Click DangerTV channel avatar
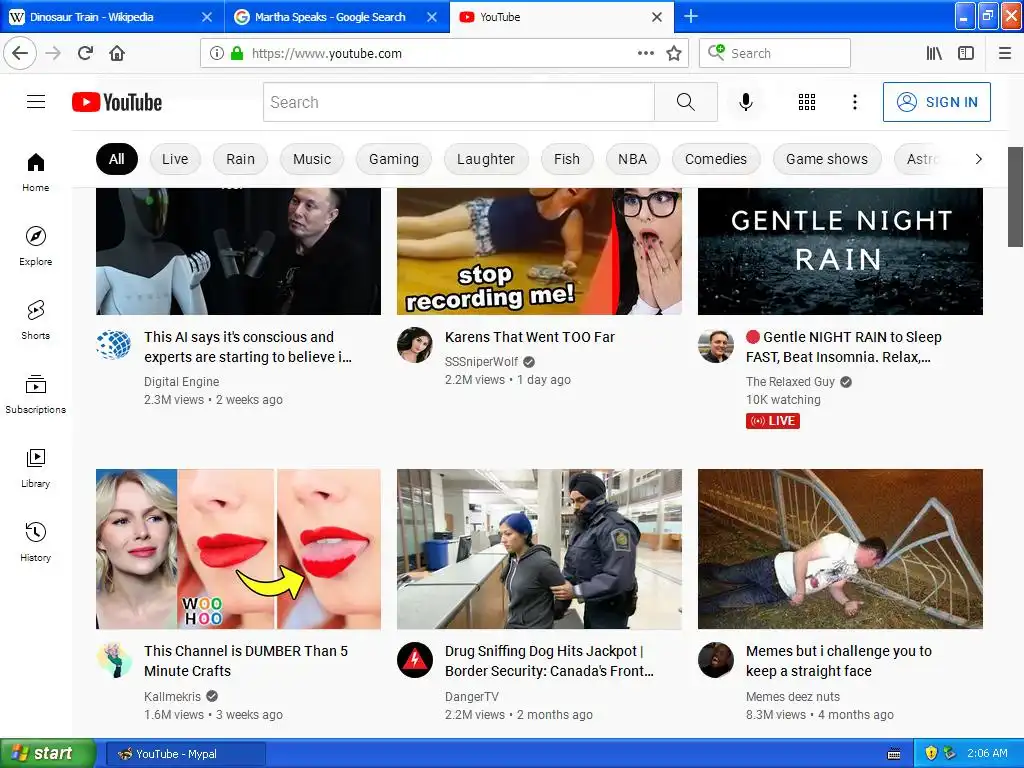Viewport: 1024px width, 768px height. click(415, 660)
